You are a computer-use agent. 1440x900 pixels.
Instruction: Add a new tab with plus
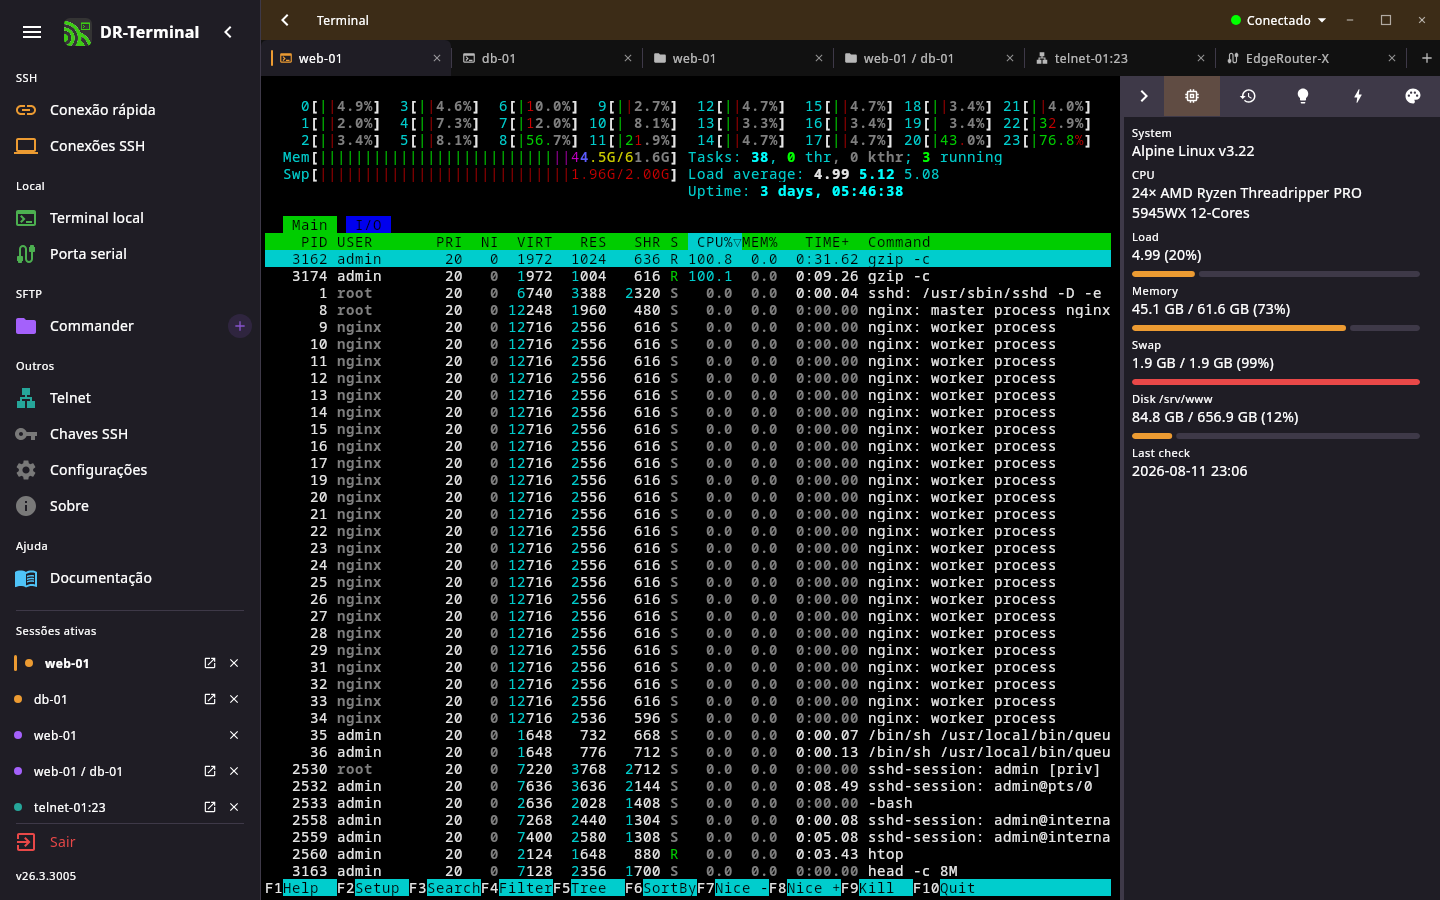[x=1427, y=58]
